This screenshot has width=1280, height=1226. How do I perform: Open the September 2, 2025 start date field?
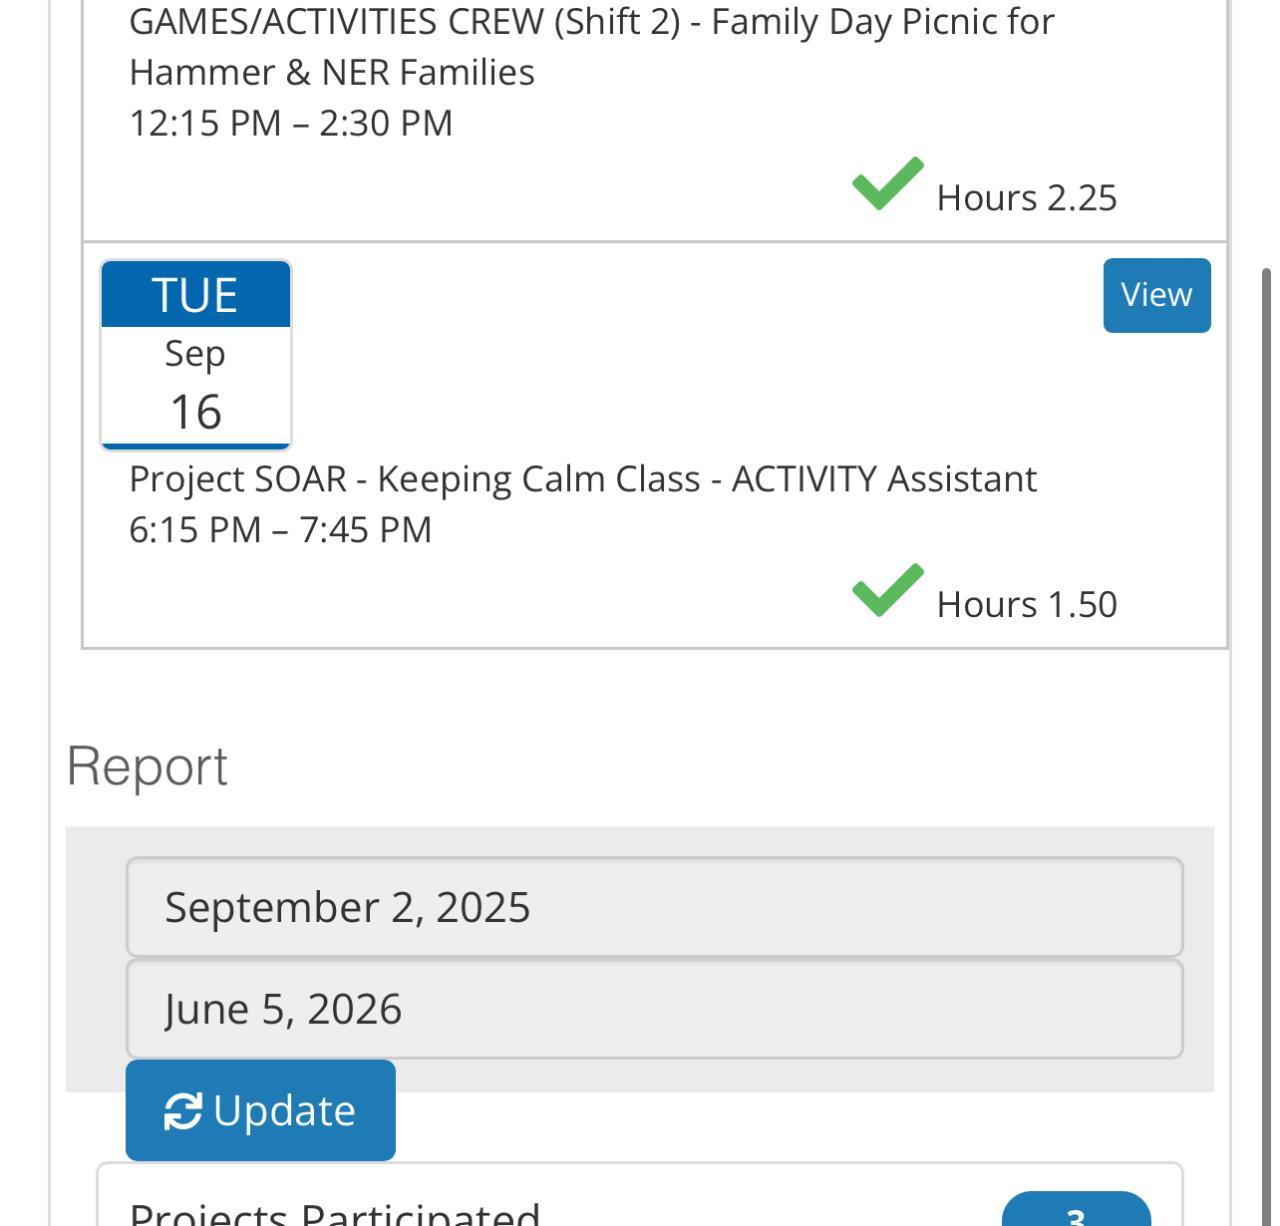click(x=654, y=907)
